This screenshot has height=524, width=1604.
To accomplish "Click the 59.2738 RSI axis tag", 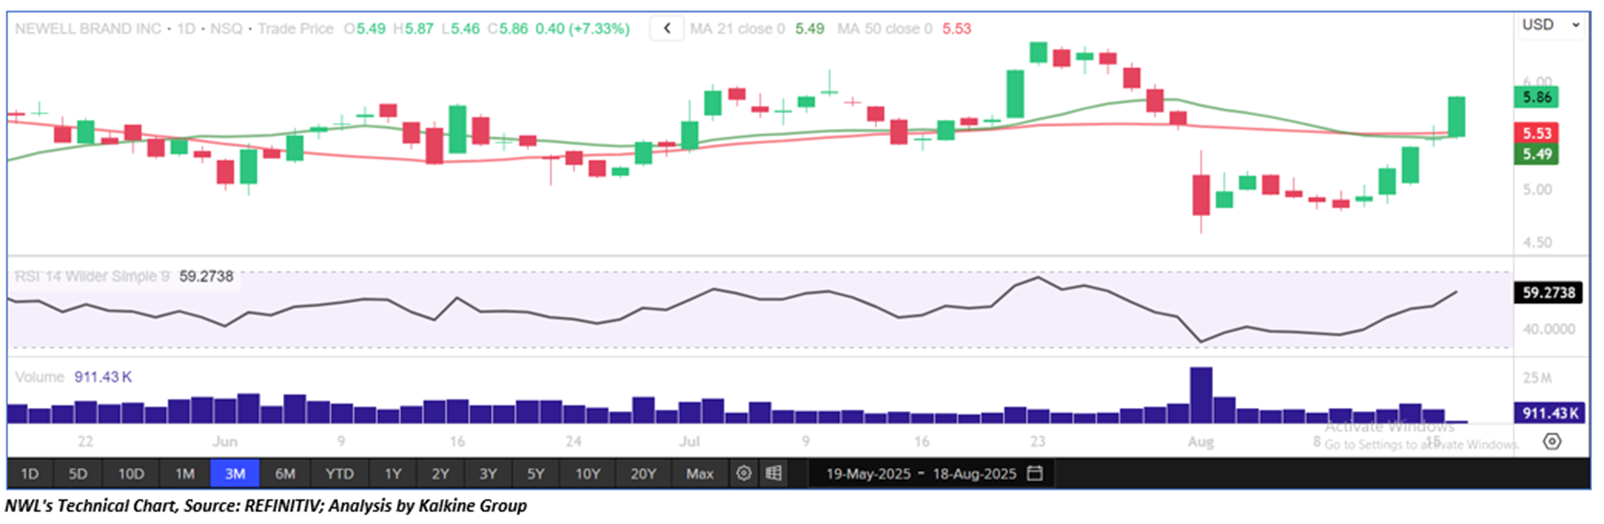I will [1549, 293].
